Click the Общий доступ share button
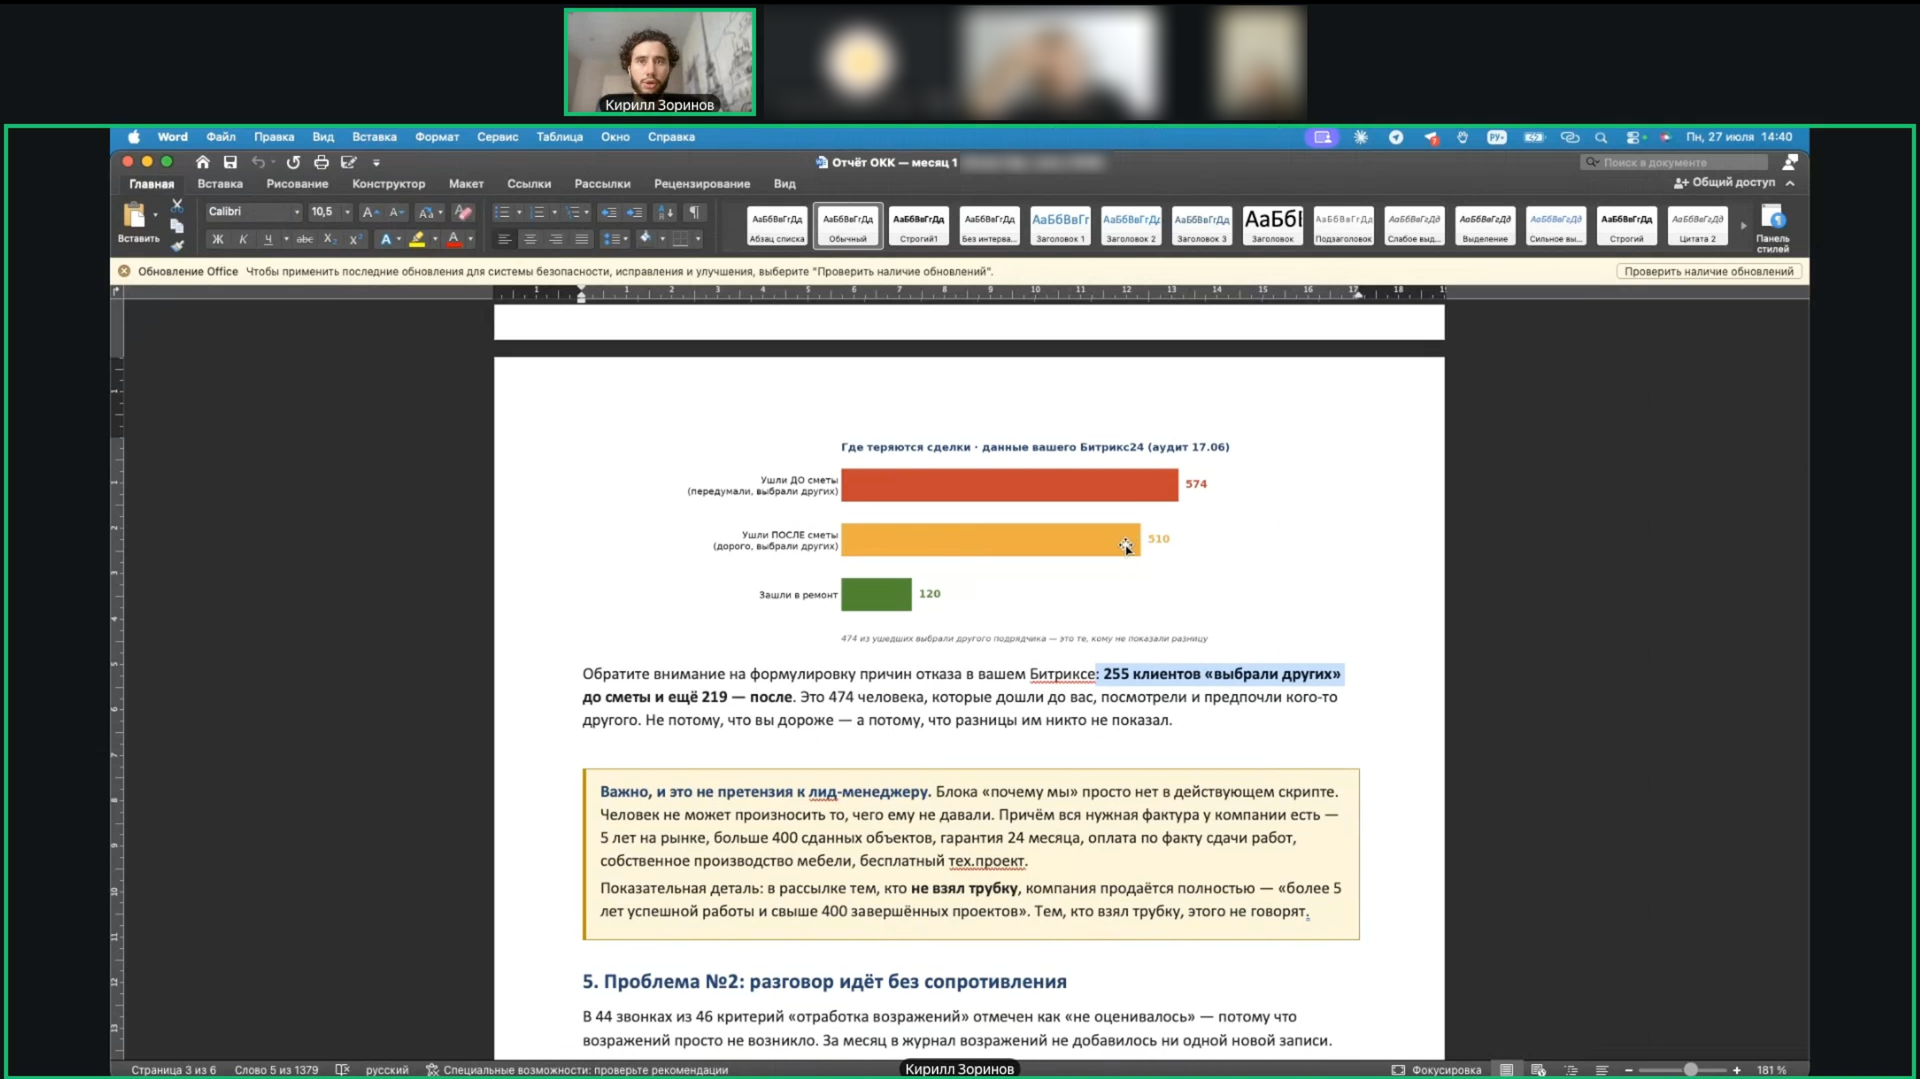Screen dimensions: 1920x1079 point(1725,183)
